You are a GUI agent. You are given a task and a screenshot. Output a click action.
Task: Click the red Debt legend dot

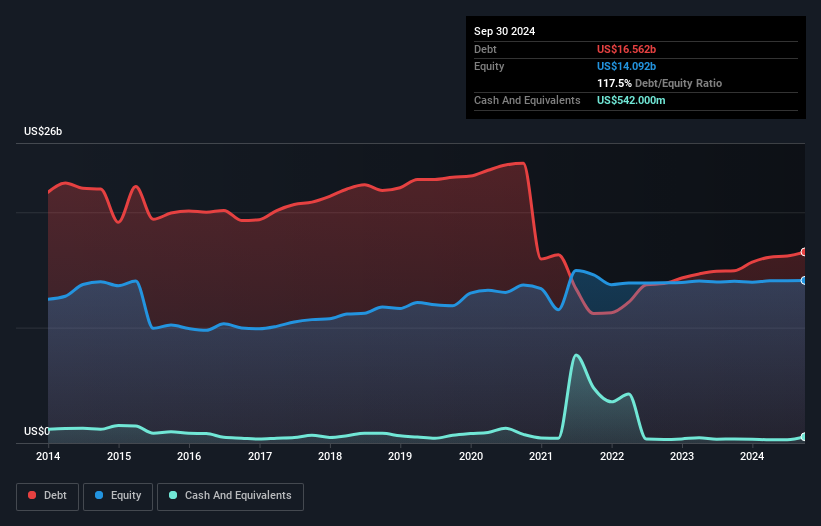(32, 495)
